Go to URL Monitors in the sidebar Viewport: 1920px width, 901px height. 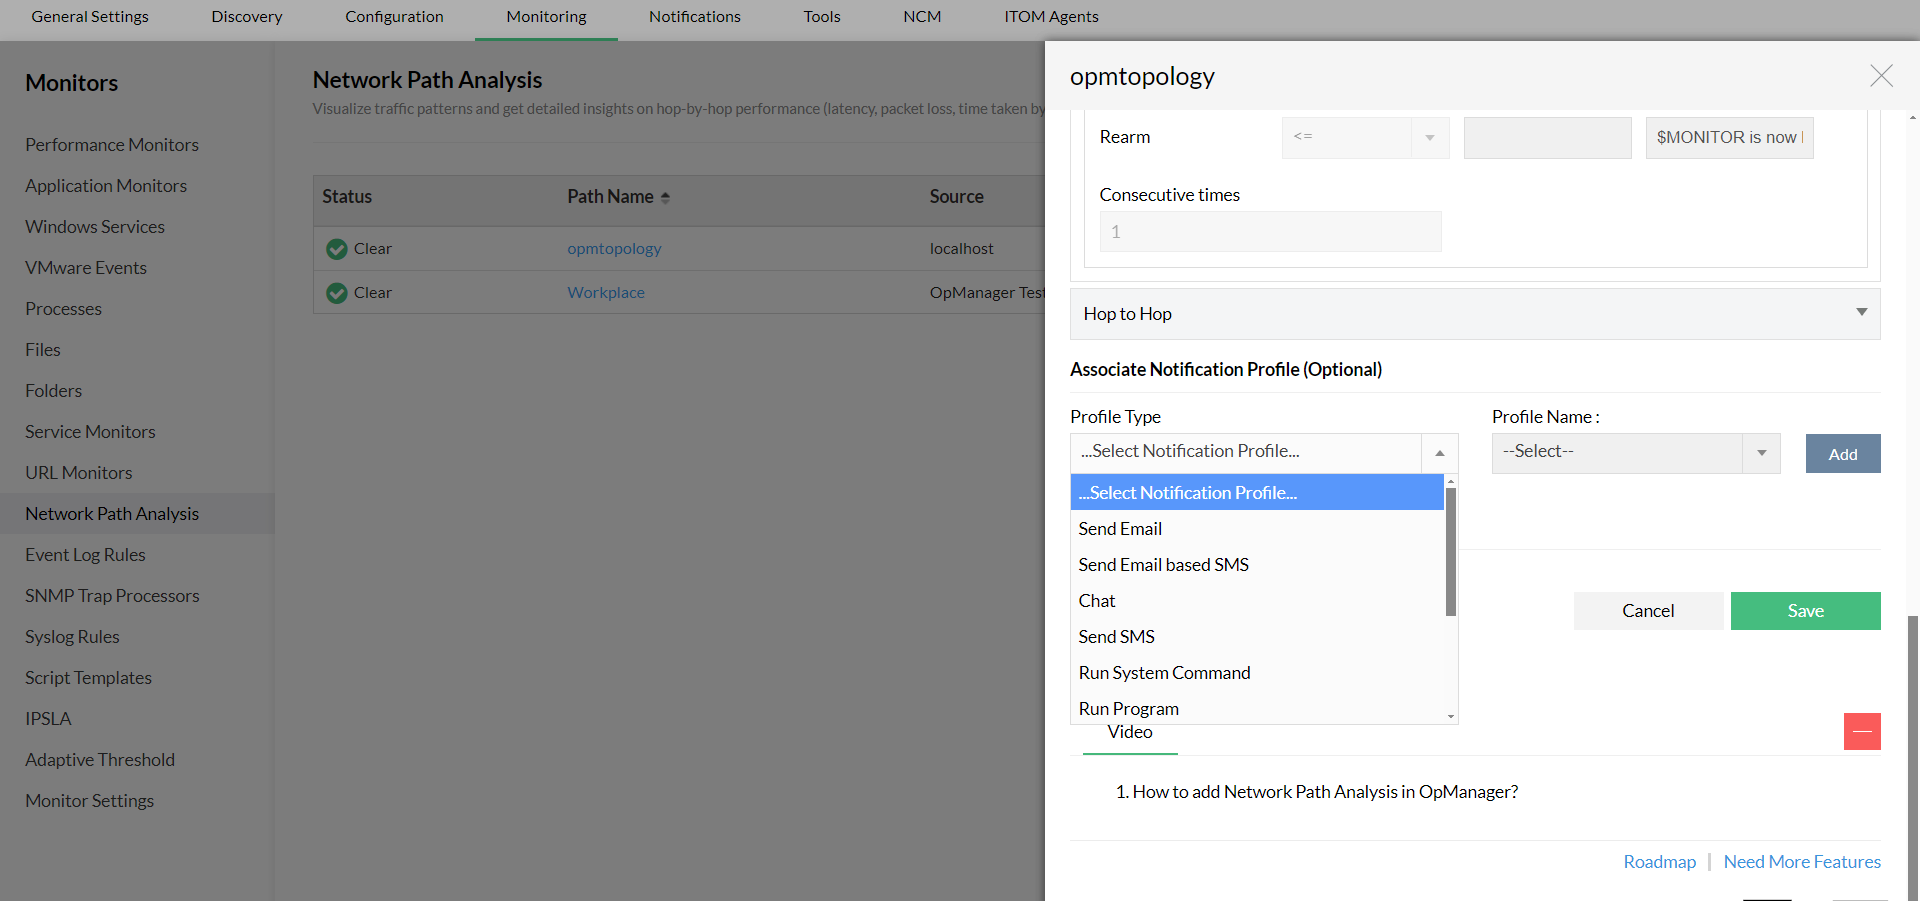click(79, 473)
